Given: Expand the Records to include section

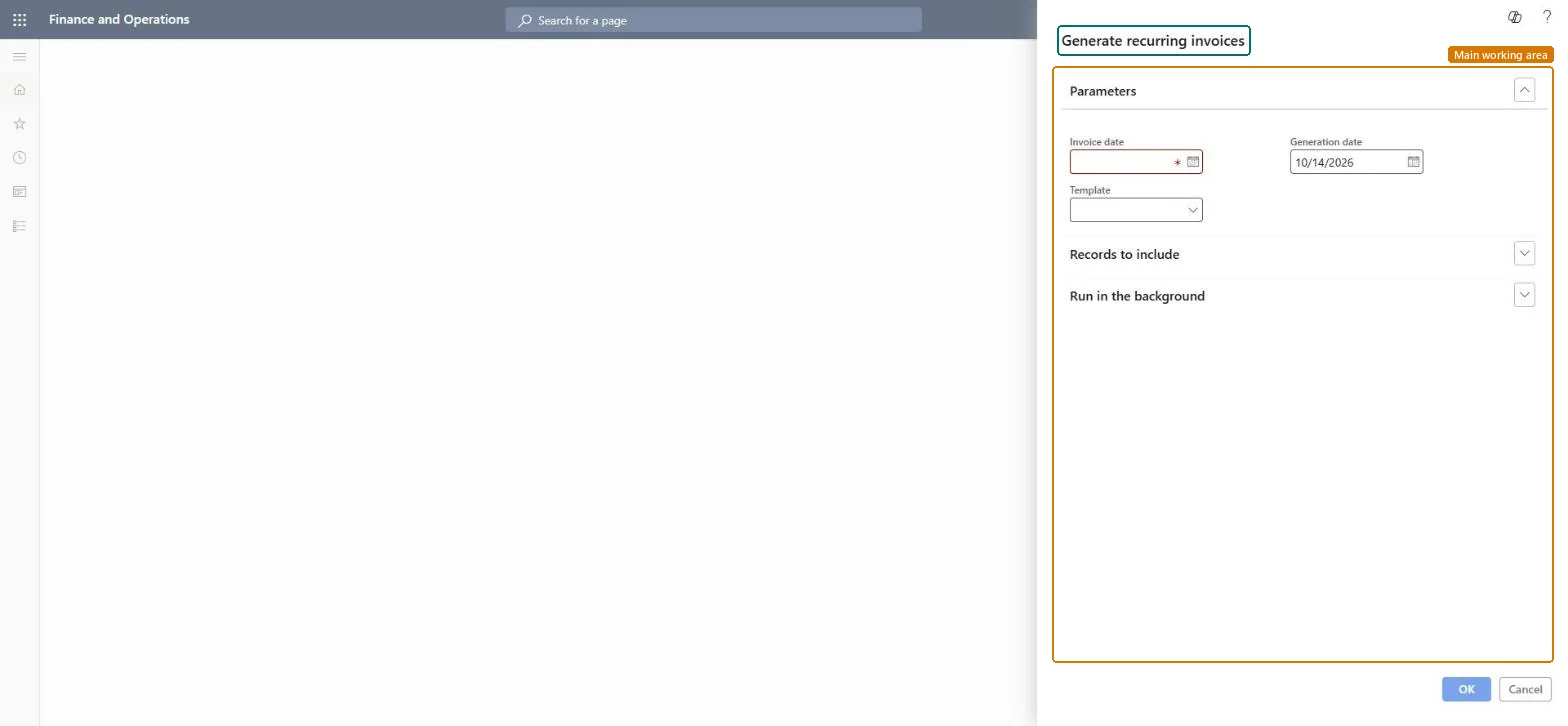Looking at the screenshot, I should pyautogui.click(x=1524, y=254).
